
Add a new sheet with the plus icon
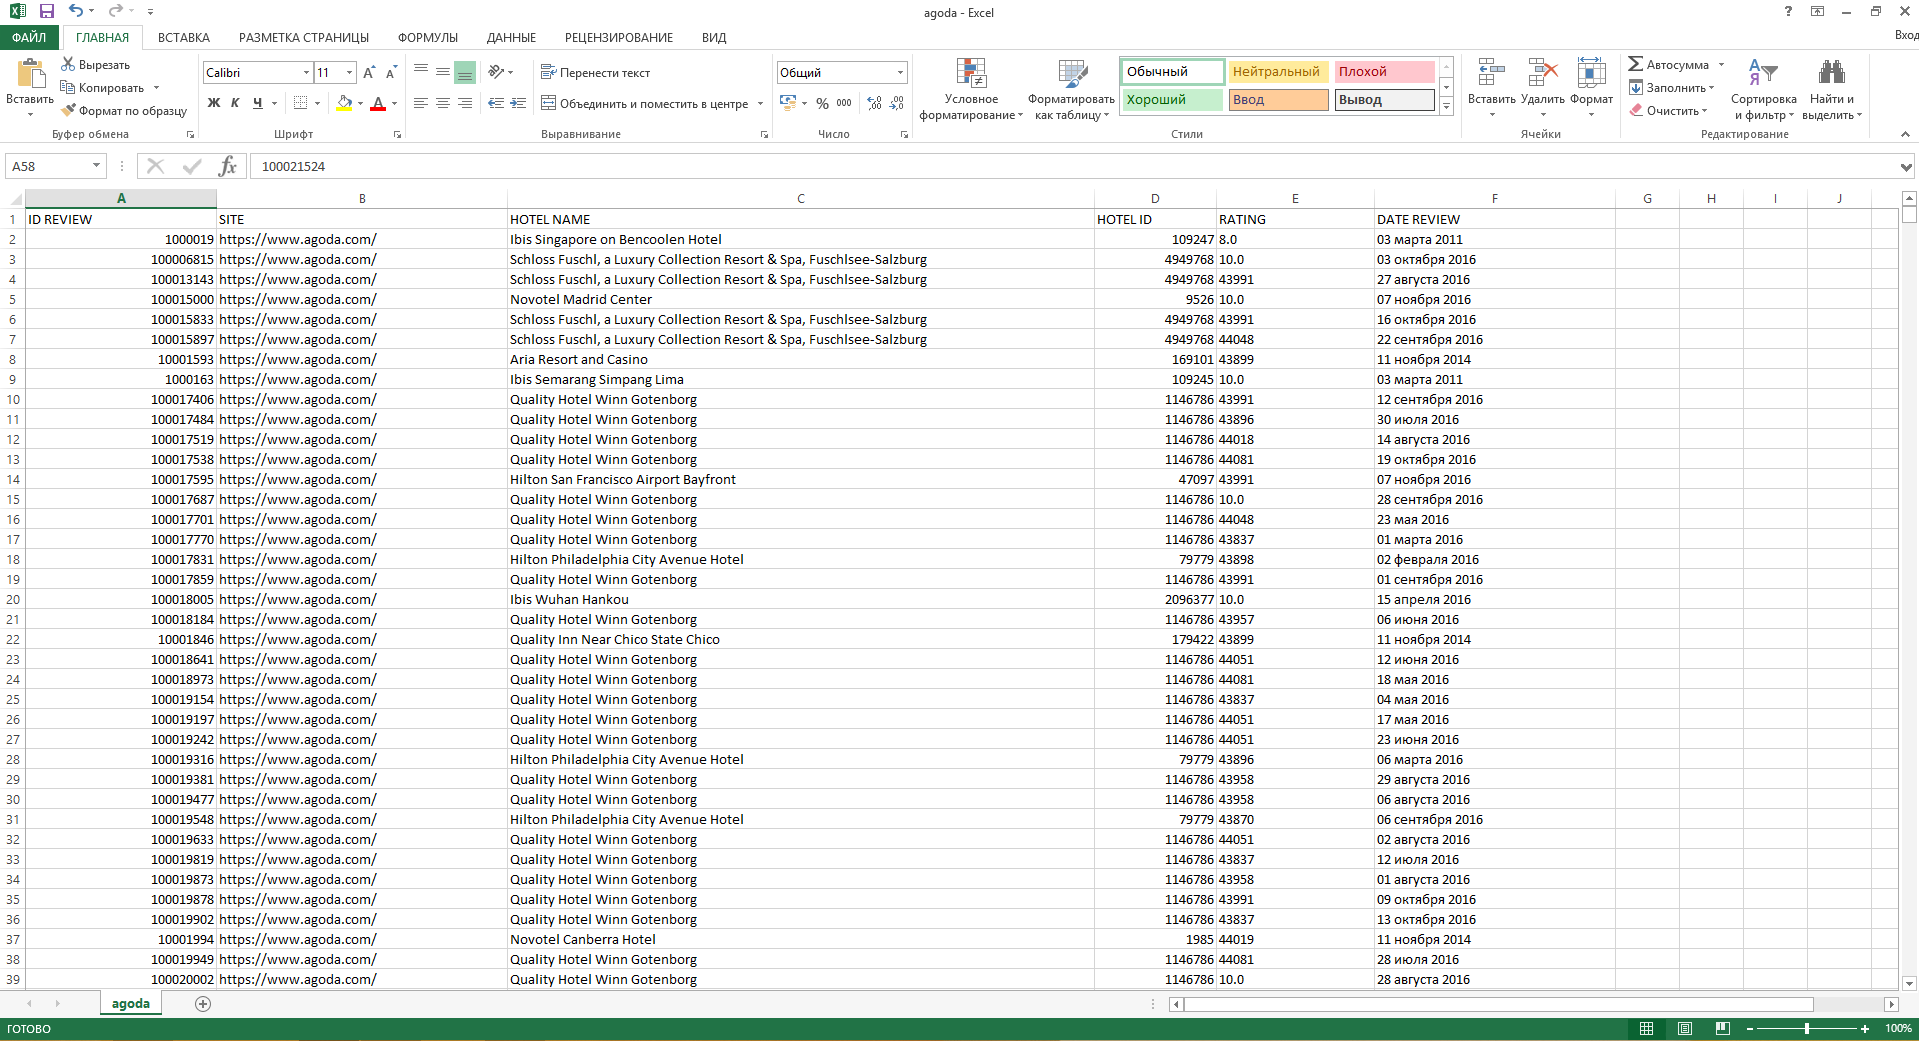click(203, 1003)
